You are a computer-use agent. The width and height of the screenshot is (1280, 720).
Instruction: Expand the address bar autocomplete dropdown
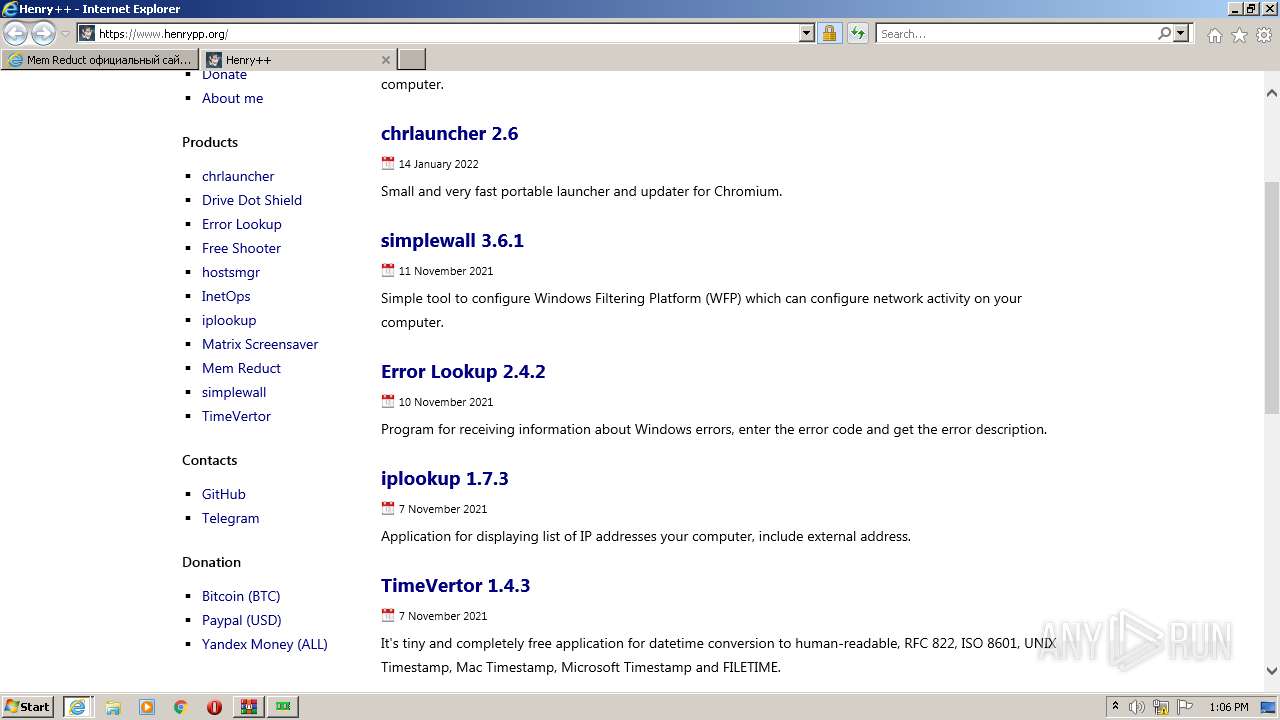click(807, 34)
